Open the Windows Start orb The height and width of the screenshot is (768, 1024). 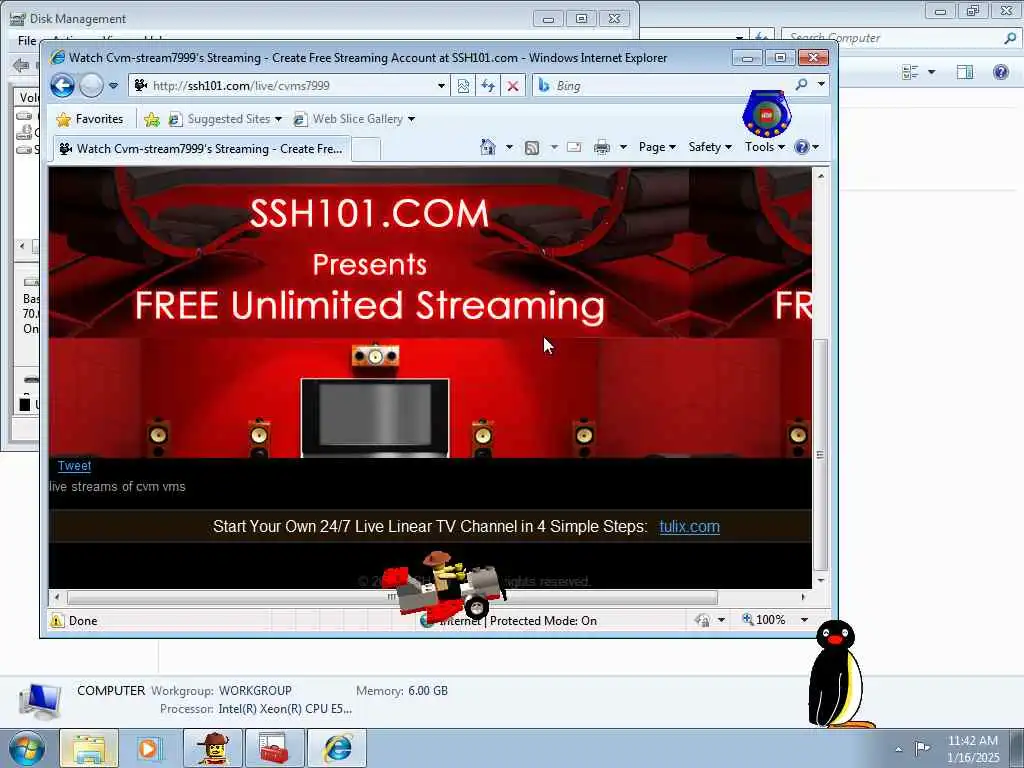click(x=27, y=748)
